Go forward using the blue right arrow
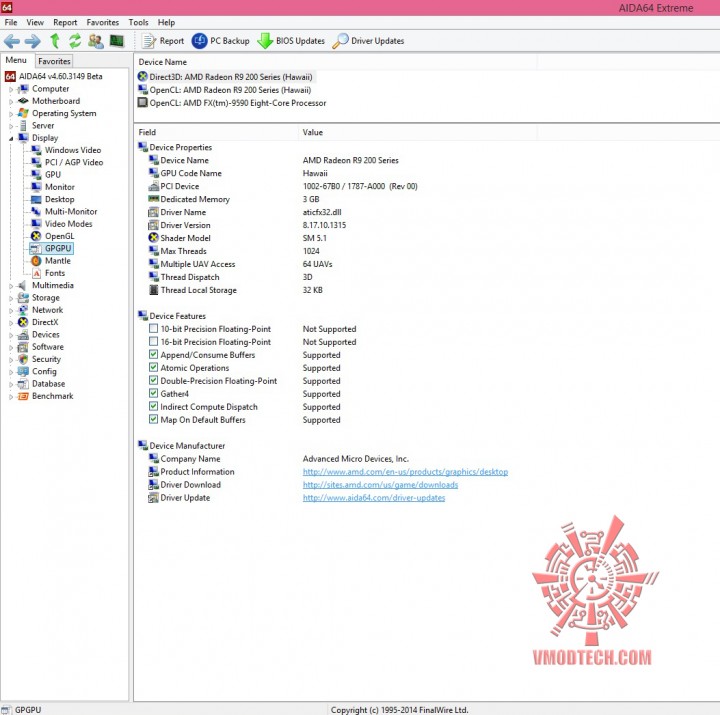 32,41
